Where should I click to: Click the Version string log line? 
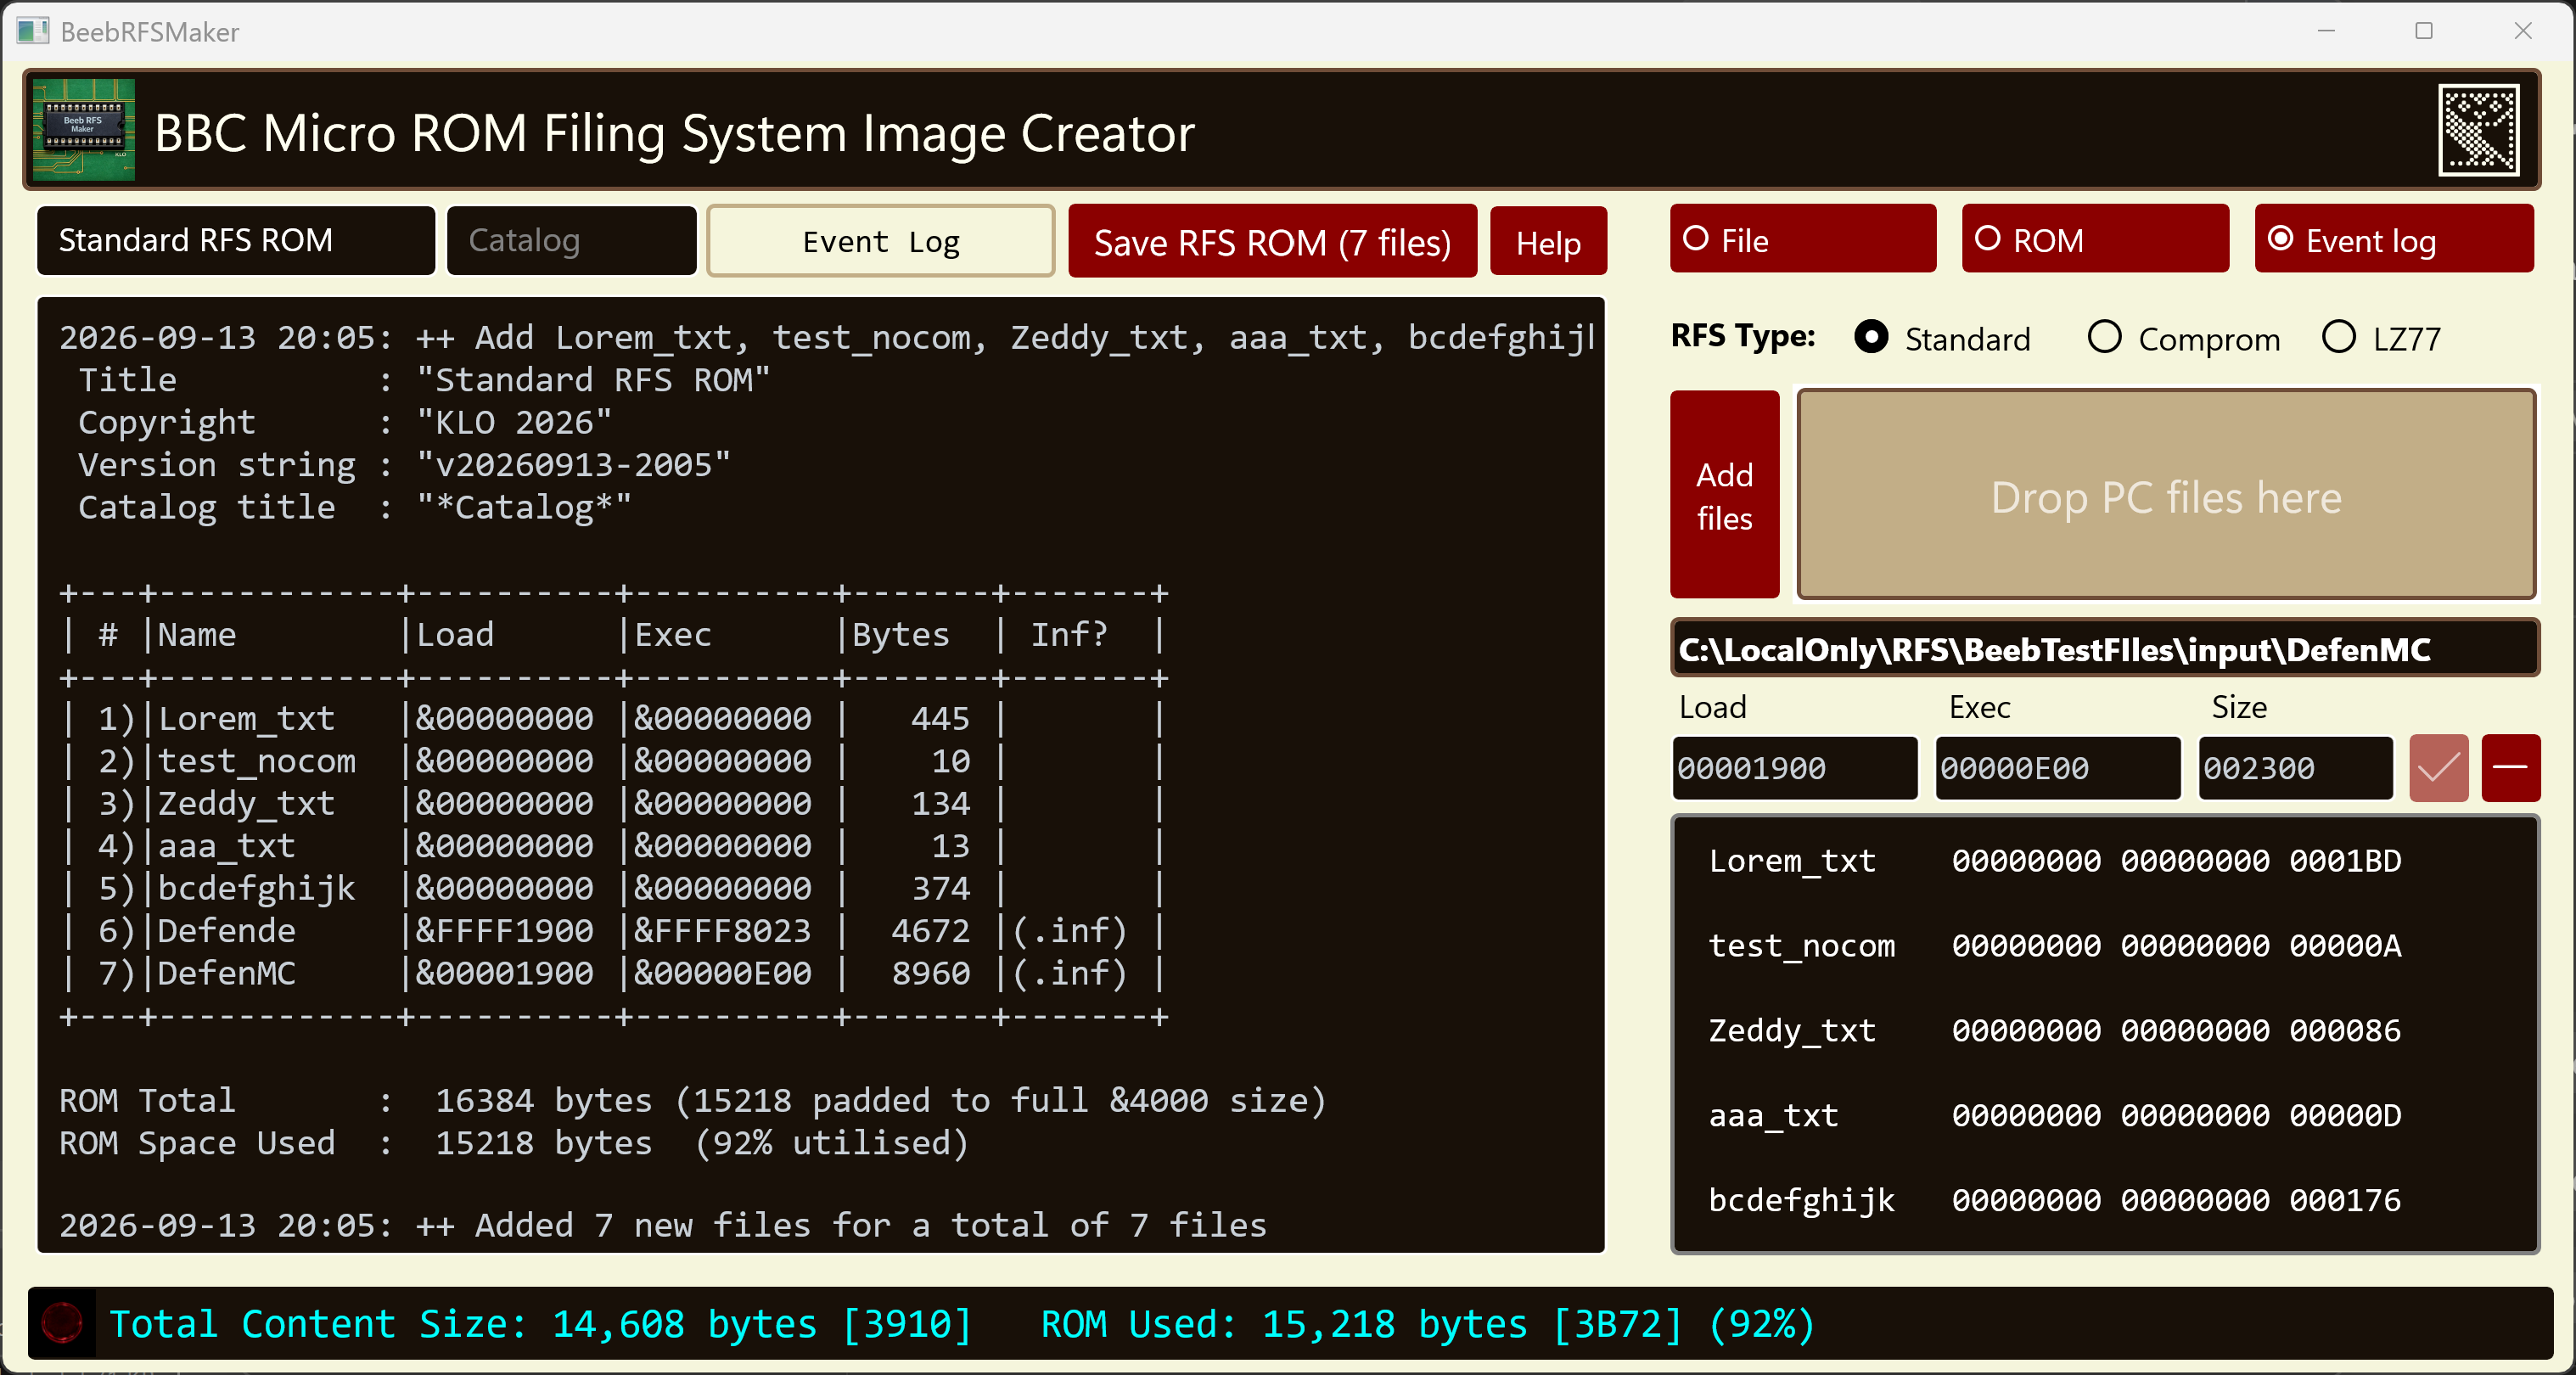pyautogui.click(x=405, y=465)
